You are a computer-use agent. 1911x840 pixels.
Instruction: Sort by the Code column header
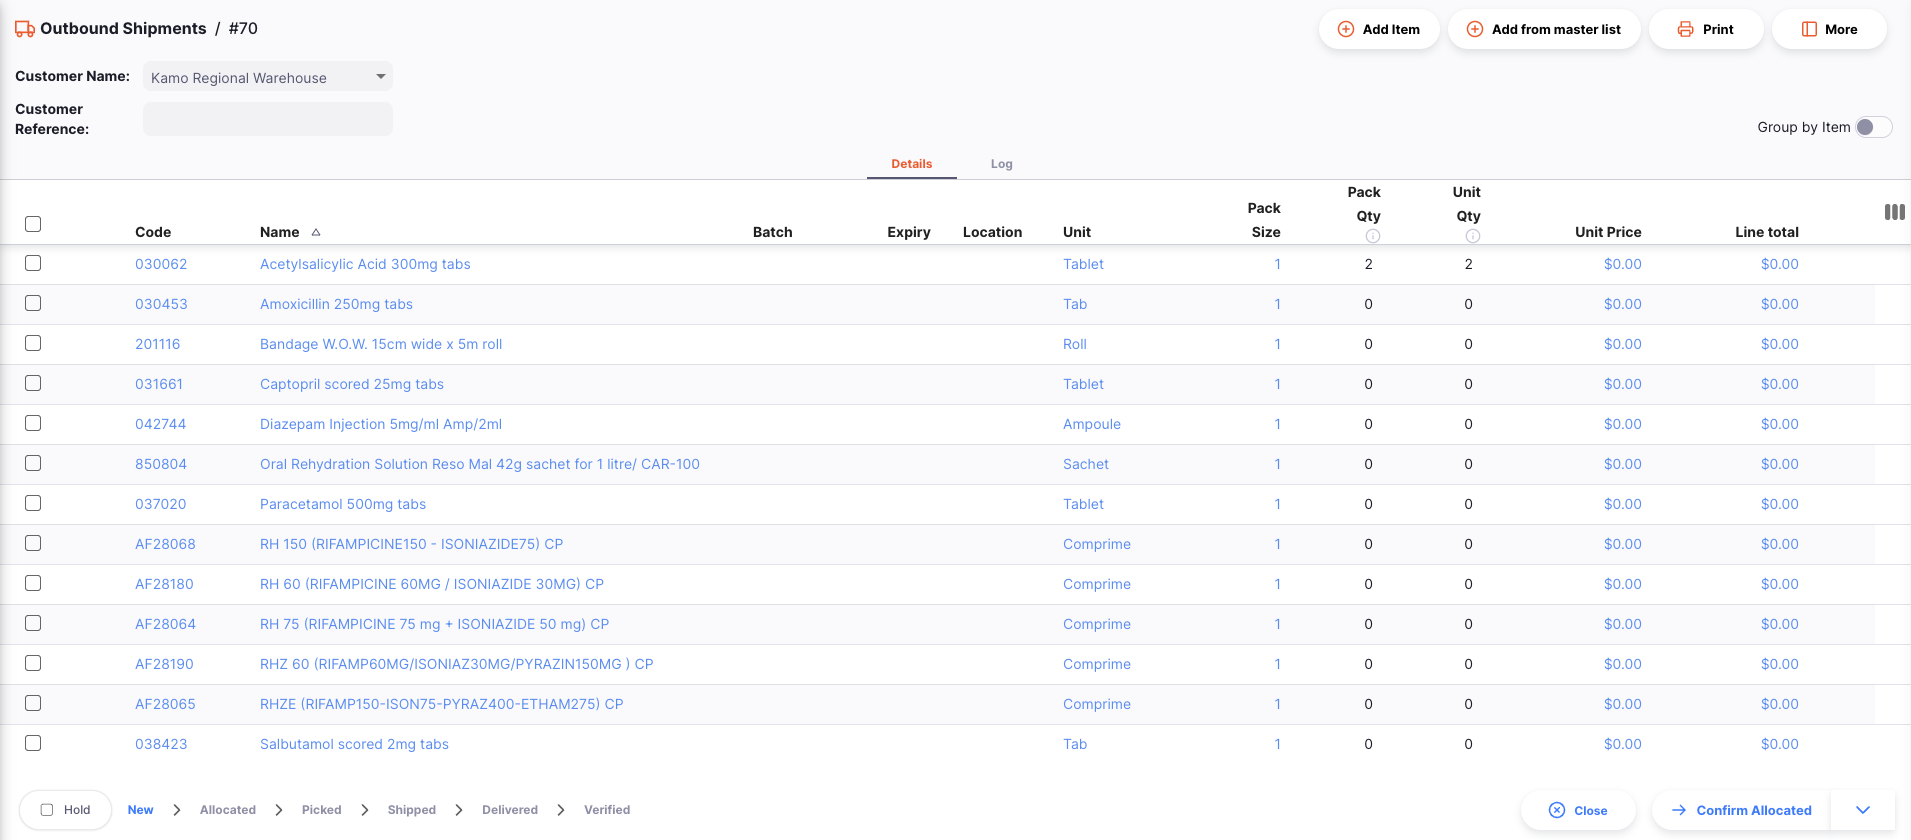[x=153, y=232]
